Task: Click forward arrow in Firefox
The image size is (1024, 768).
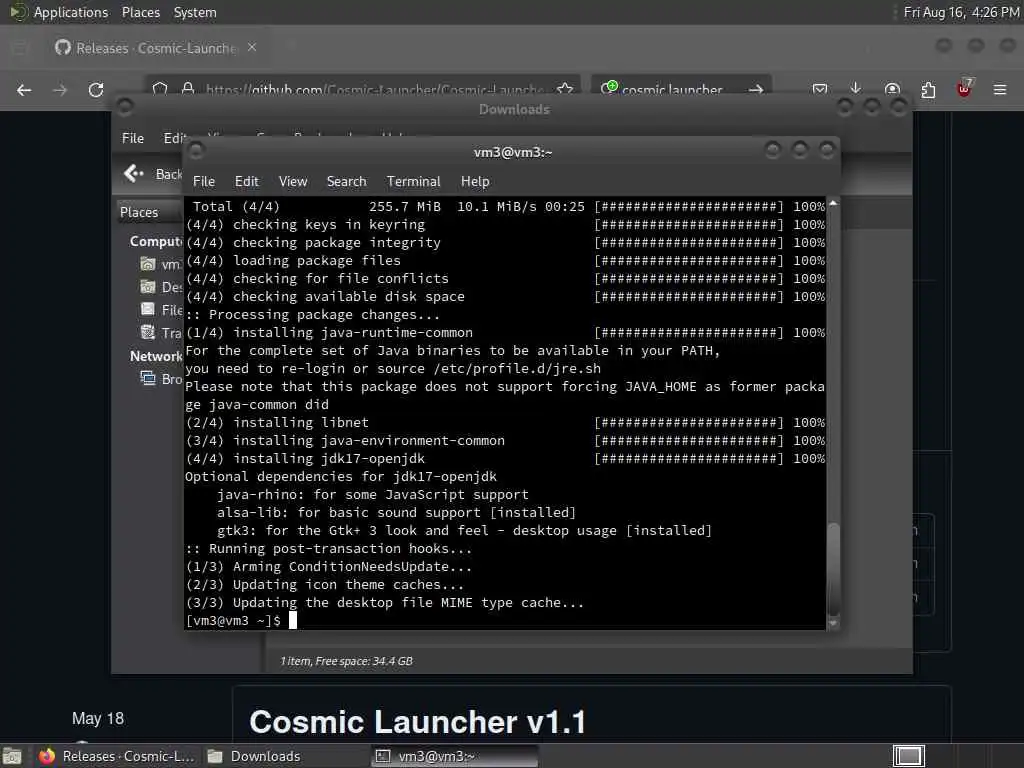Action: 60,90
